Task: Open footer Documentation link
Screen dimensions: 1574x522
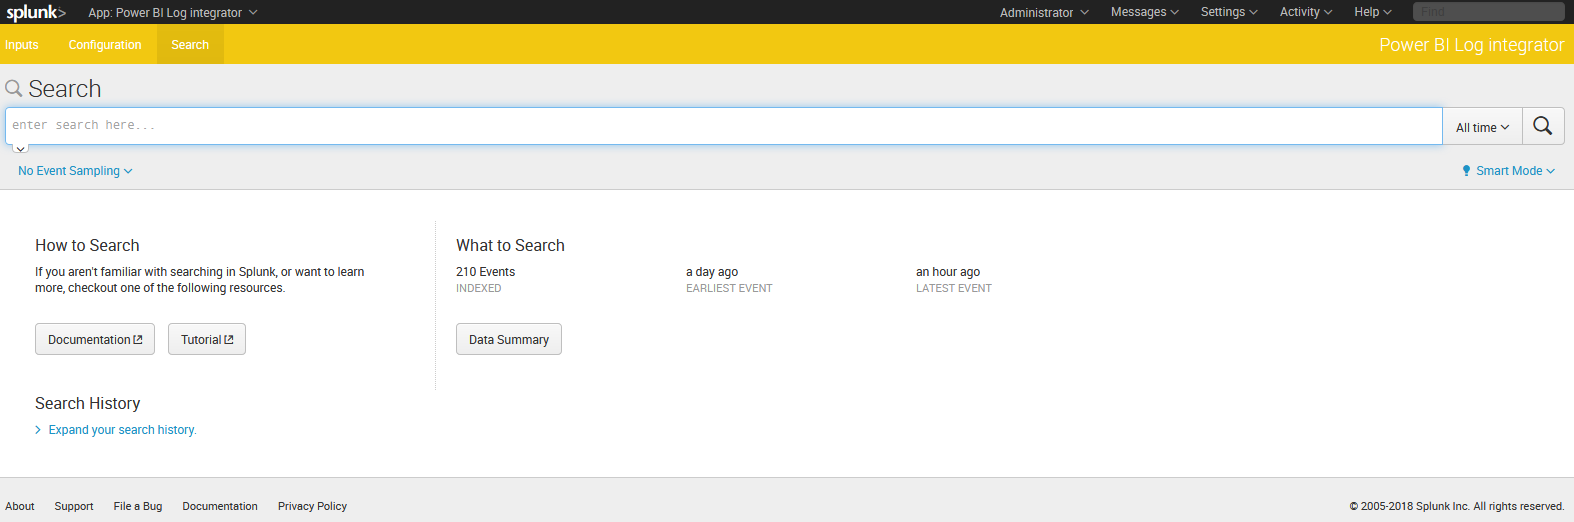Action: point(220,506)
